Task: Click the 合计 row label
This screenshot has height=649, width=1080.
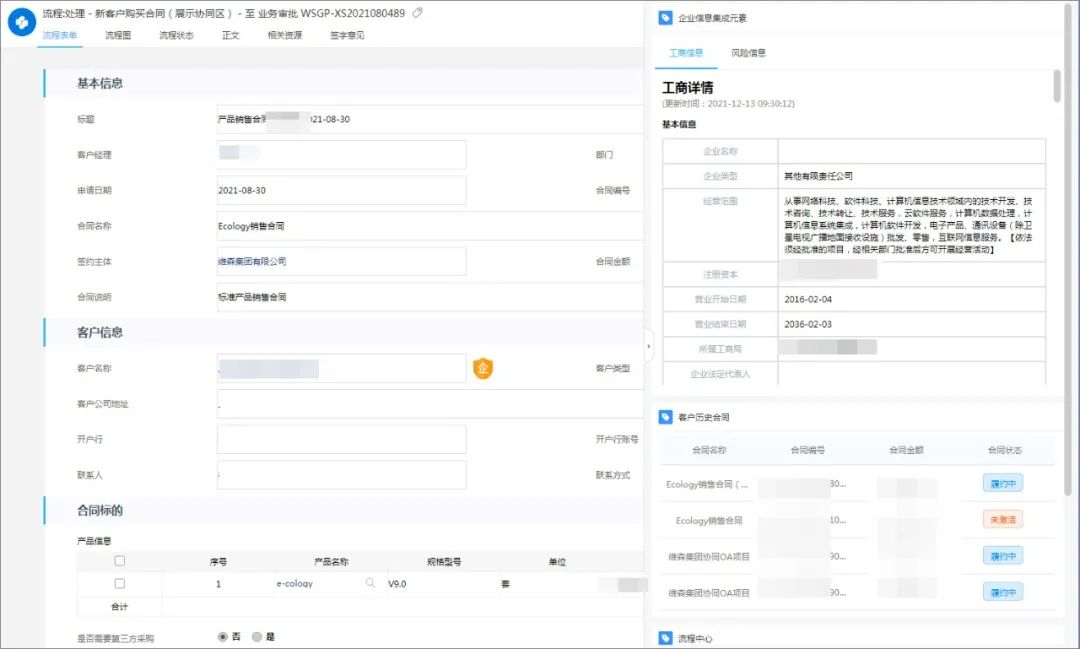Action: (x=119, y=606)
